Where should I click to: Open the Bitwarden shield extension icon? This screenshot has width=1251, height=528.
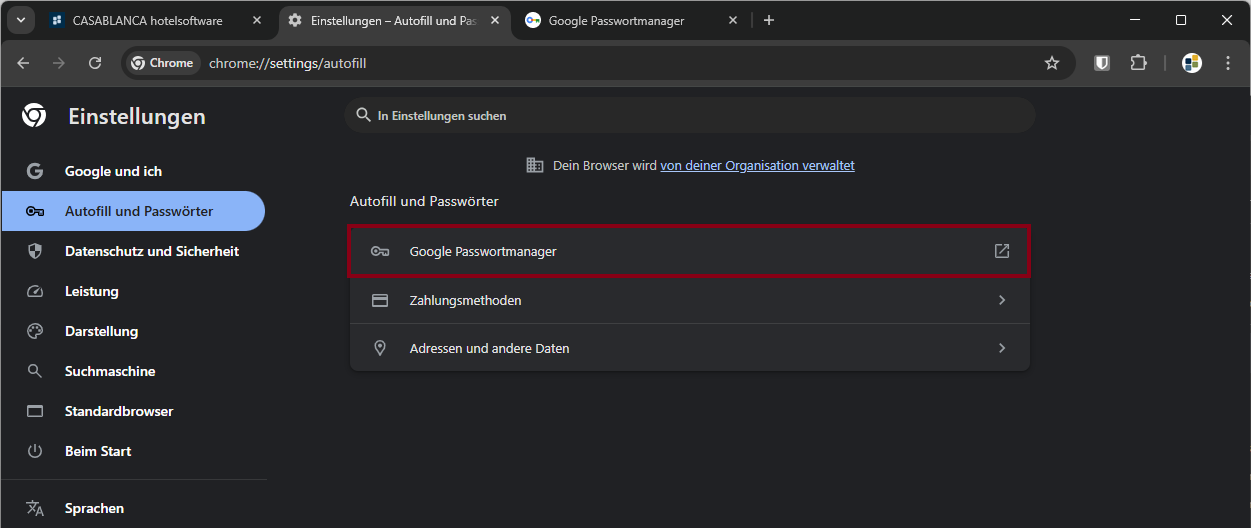[1102, 63]
